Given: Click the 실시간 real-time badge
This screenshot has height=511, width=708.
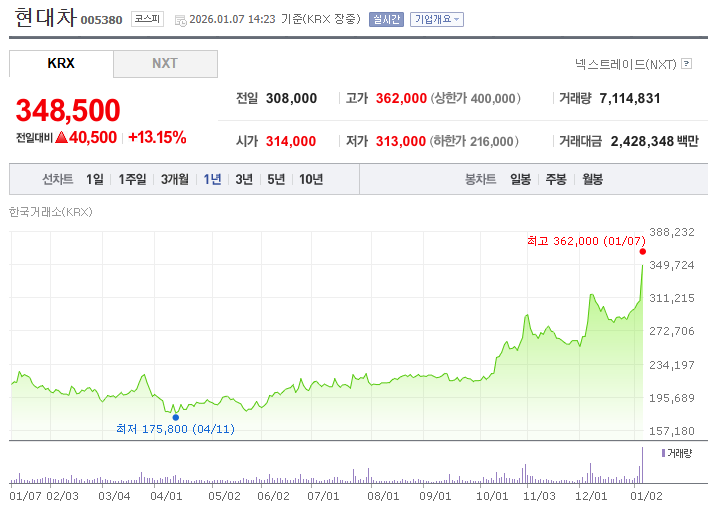Looking at the screenshot, I should click(x=386, y=19).
